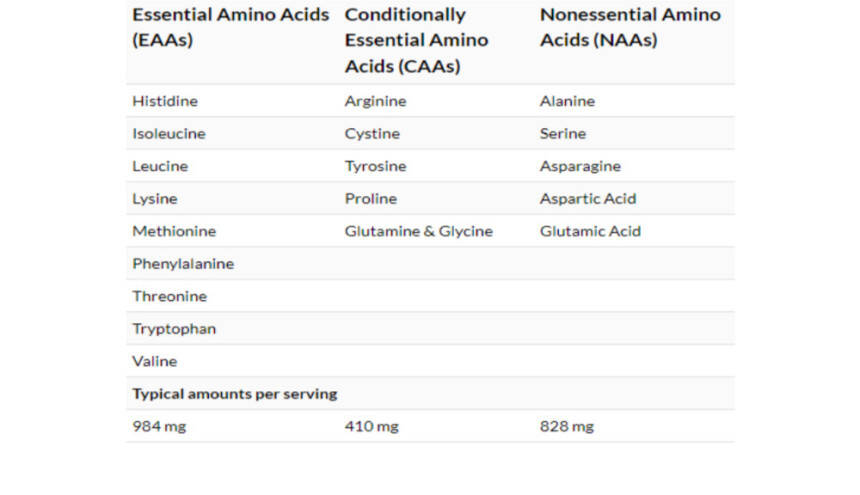Select the 984 mg value
Image resolution: width=860 pixels, height=495 pixels.
click(159, 427)
